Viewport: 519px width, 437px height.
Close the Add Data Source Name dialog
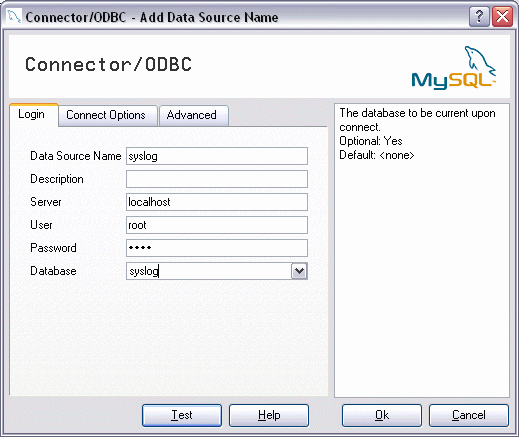tap(502, 16)
